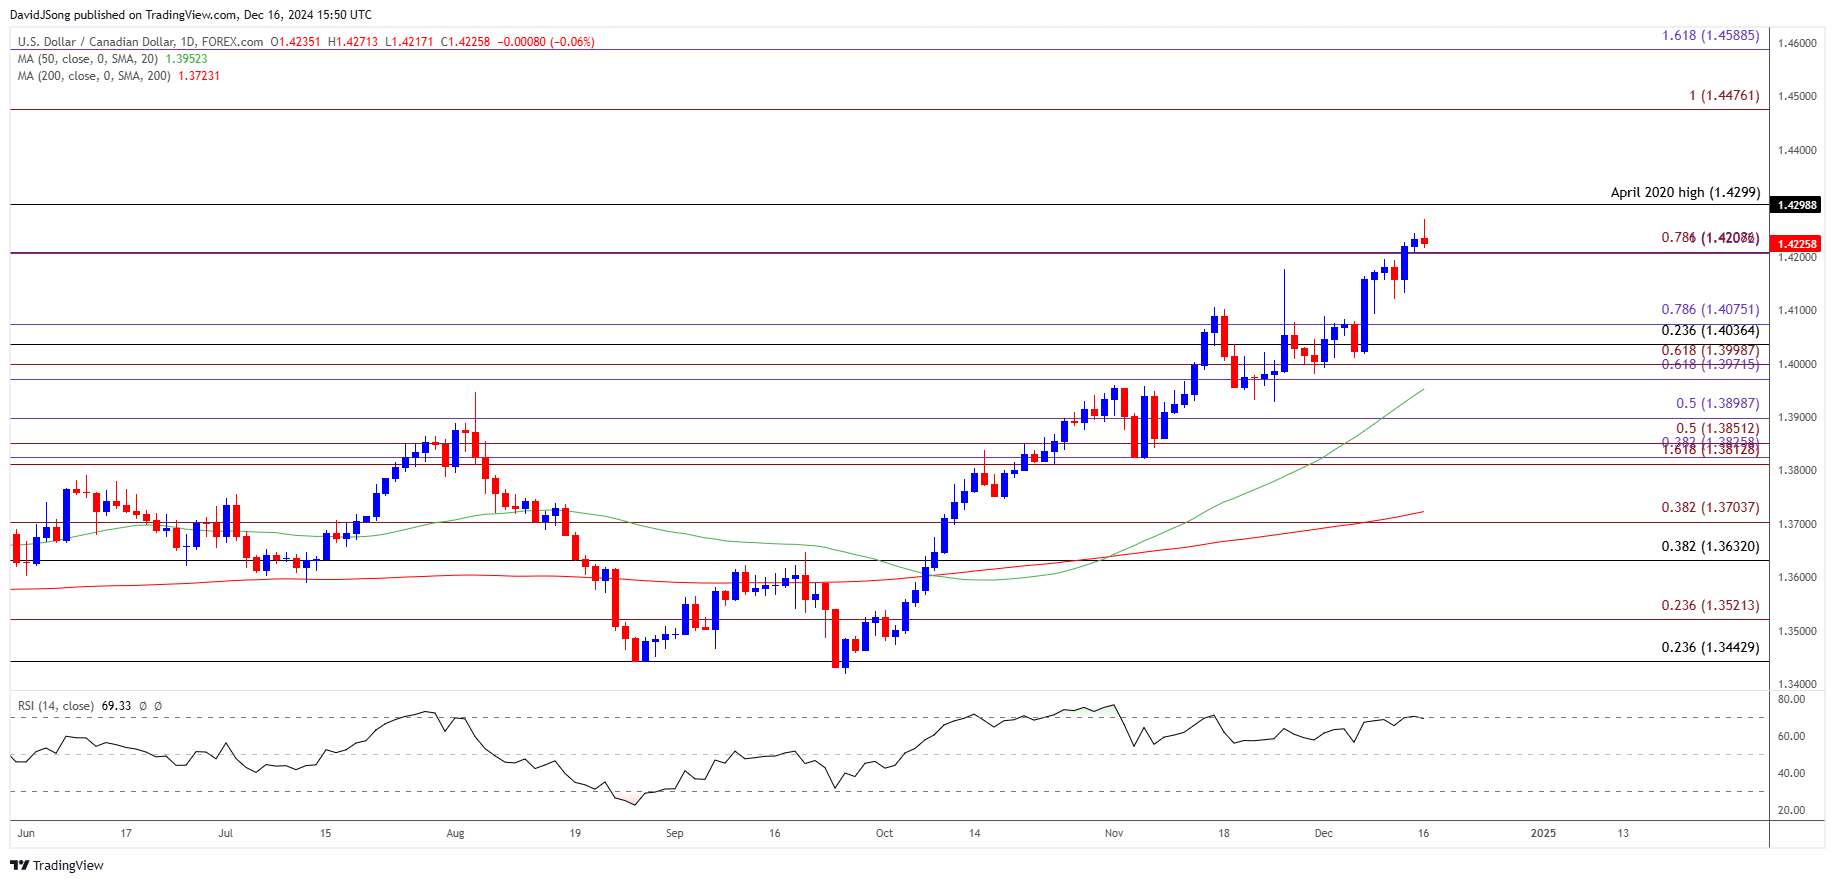This screenshot has width=1835, height=883.
Task: Click the 1.618 (1.45885) Fibonacci label
Action: [1710, 35]
